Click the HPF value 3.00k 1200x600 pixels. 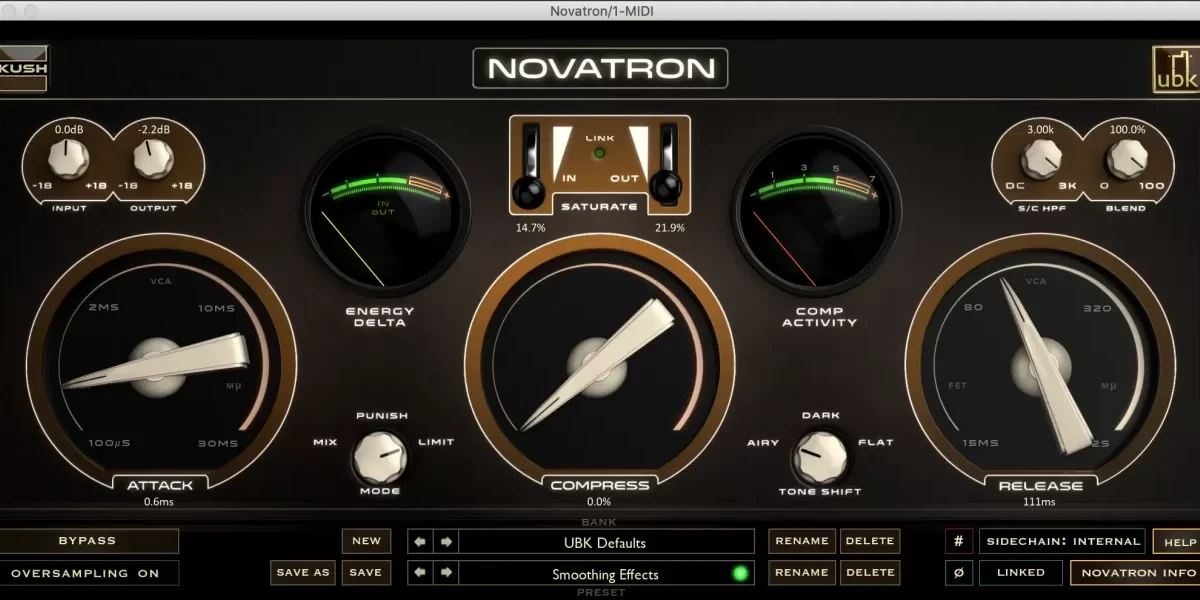(1040, 130)
